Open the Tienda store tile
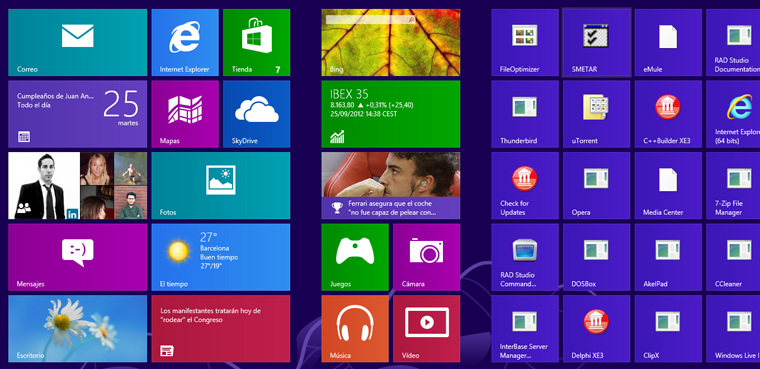This screenshot has width=760, height=369. coord(256,43)
